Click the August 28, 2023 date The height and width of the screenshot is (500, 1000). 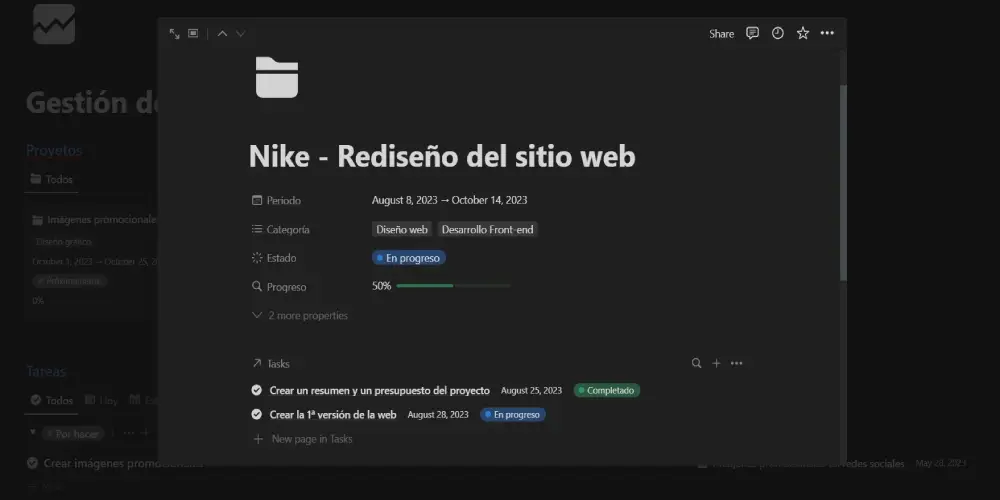click(438, 415)
